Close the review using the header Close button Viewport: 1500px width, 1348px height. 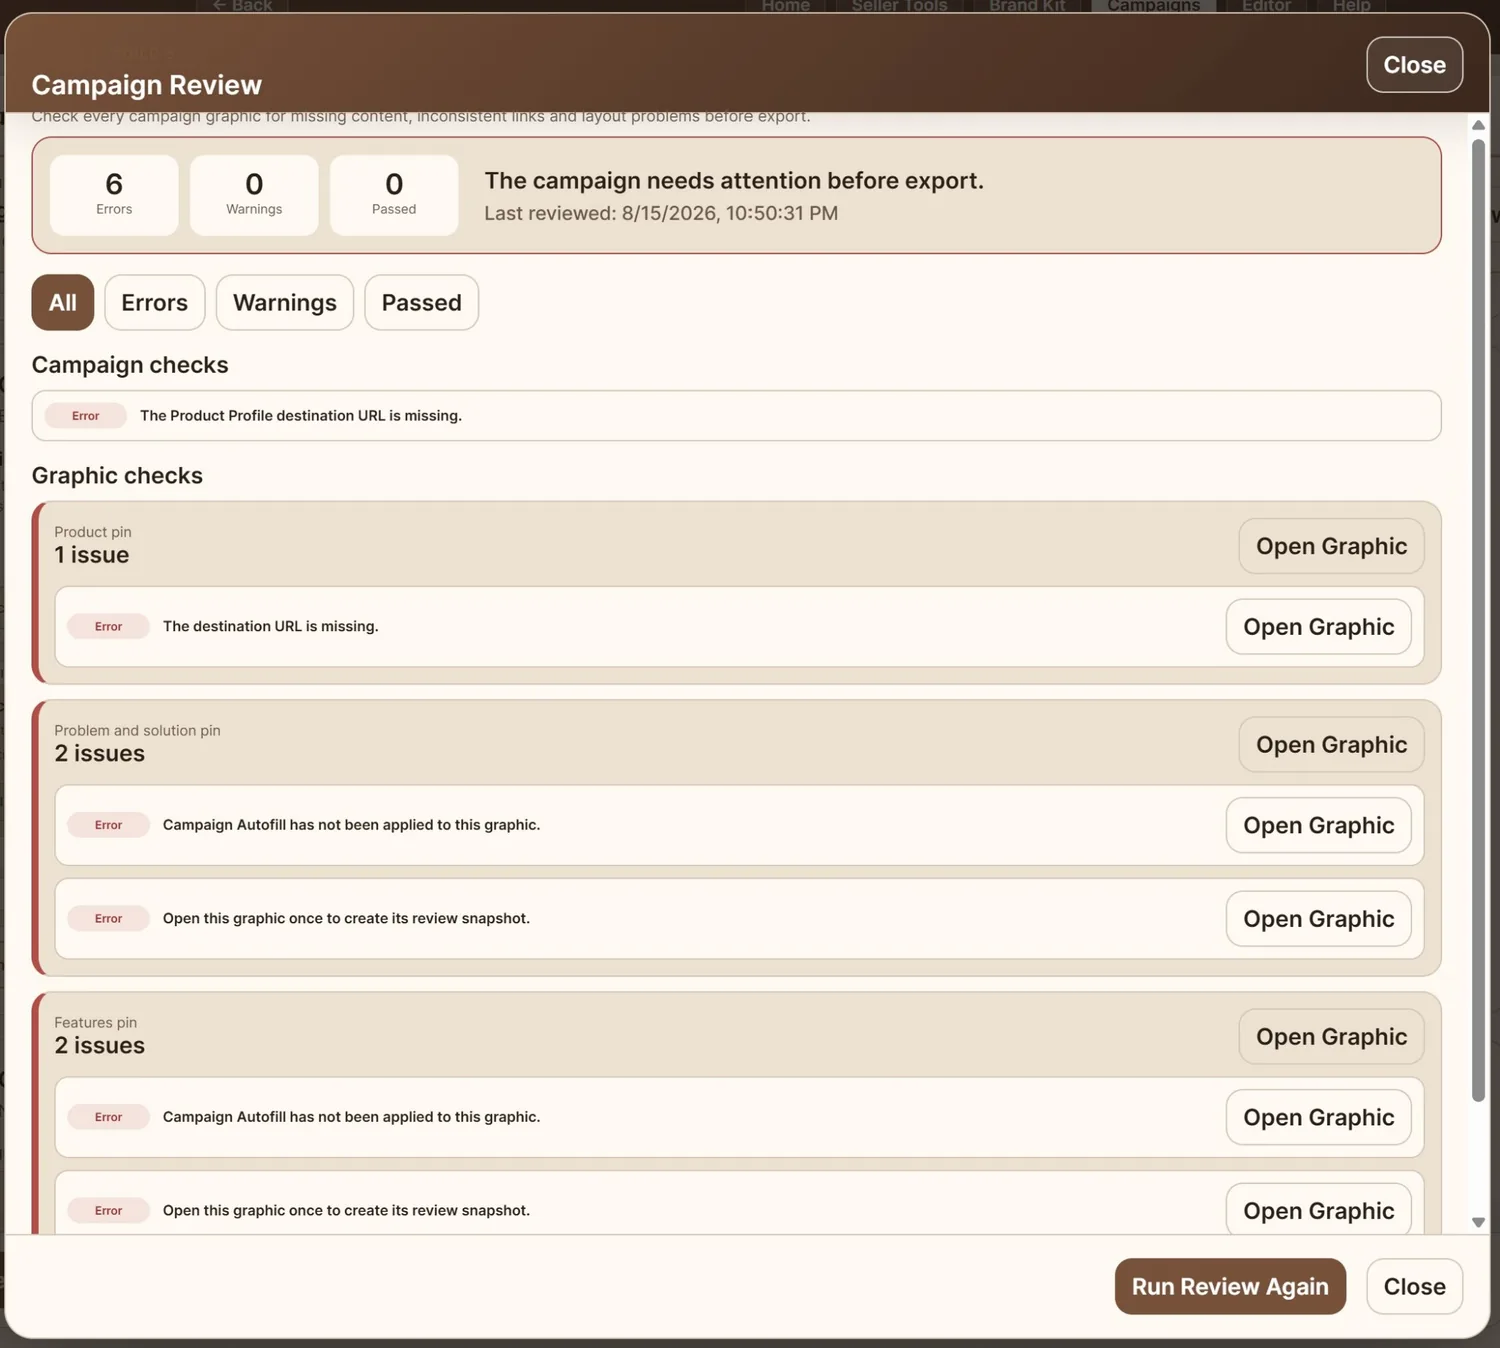(x=1414, y=65)
